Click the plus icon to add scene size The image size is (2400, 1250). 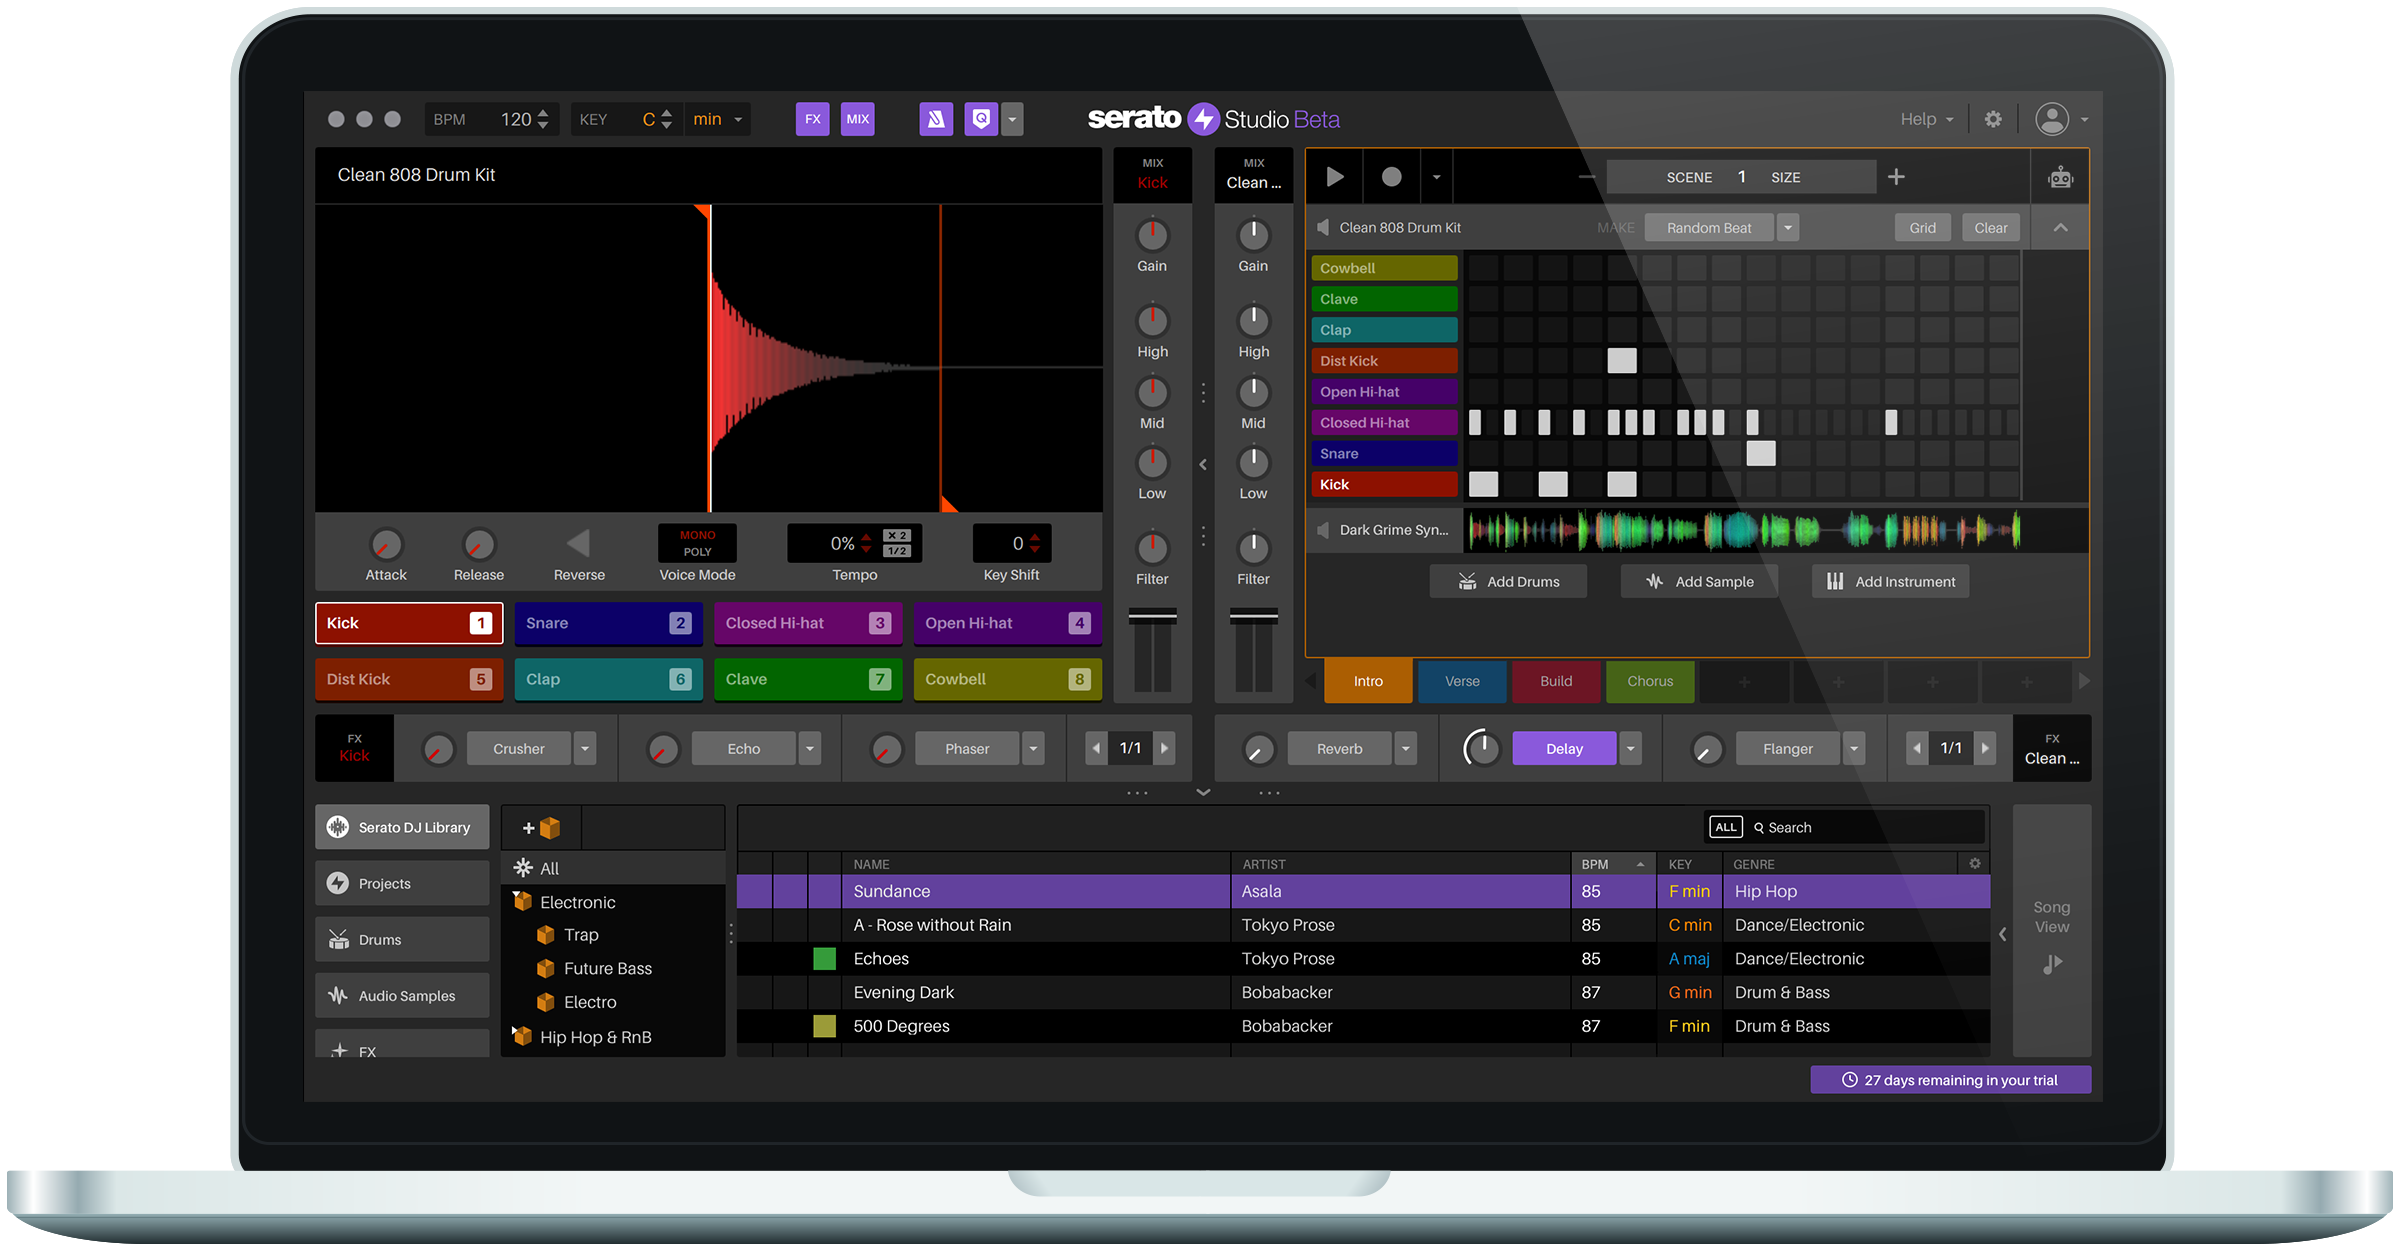[1896, 177]
